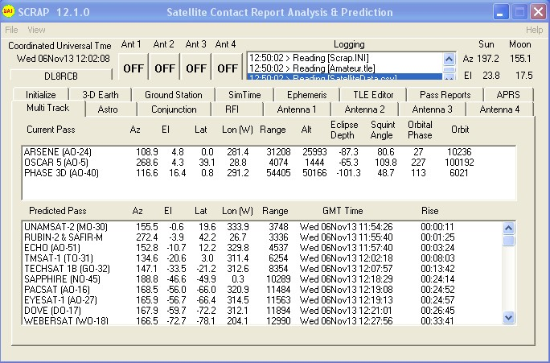550x363 pixels.
Task: Switch to the Antenna 2 tab
Action: pos(364,109)
